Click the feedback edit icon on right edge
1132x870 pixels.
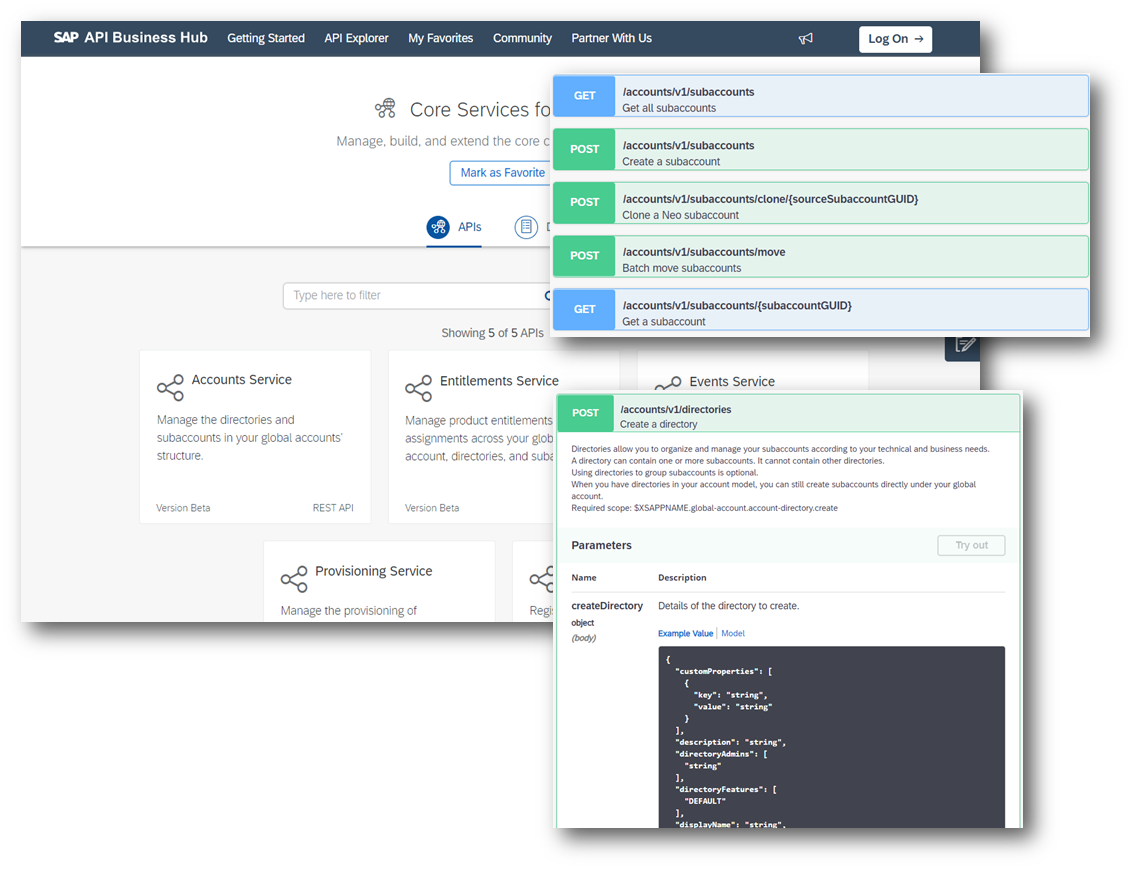tap(965, 346)
